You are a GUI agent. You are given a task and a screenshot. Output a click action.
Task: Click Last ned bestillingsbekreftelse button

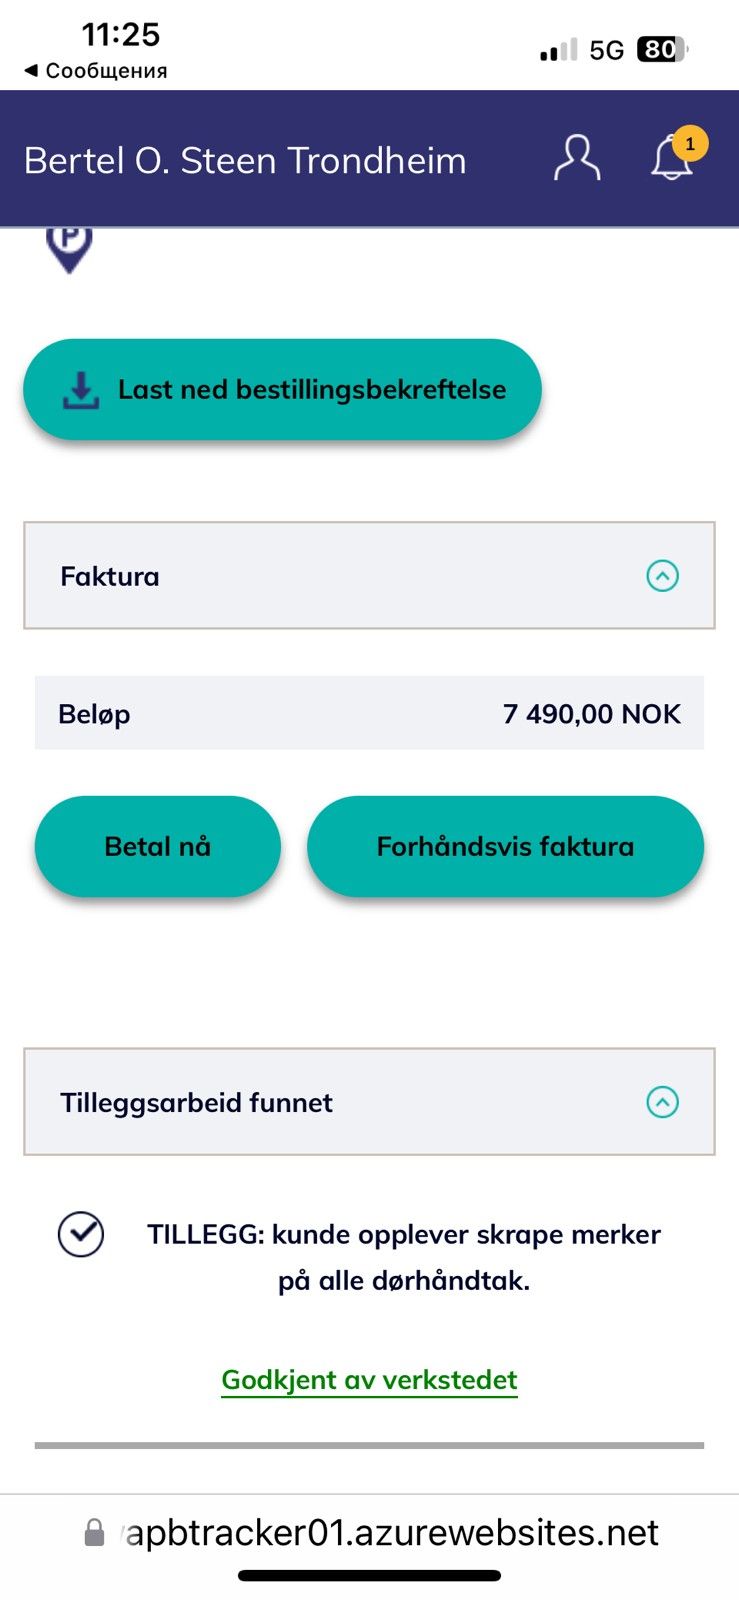click(x=282, y=389)
